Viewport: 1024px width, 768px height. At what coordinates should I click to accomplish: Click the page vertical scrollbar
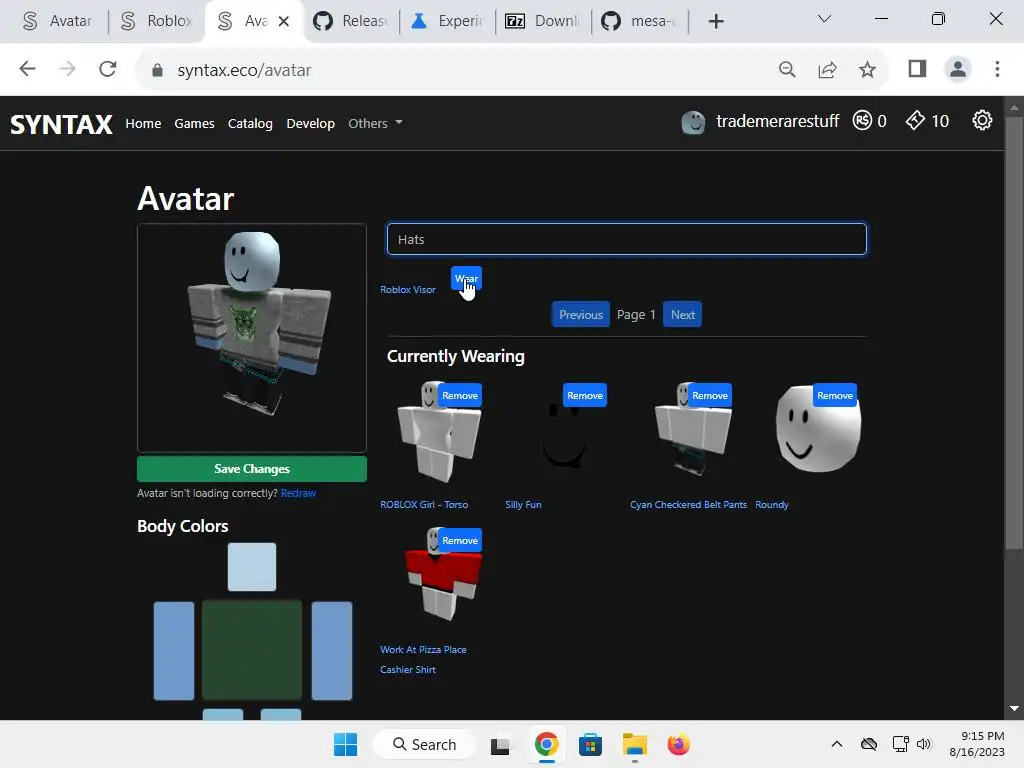(1014, 333)
